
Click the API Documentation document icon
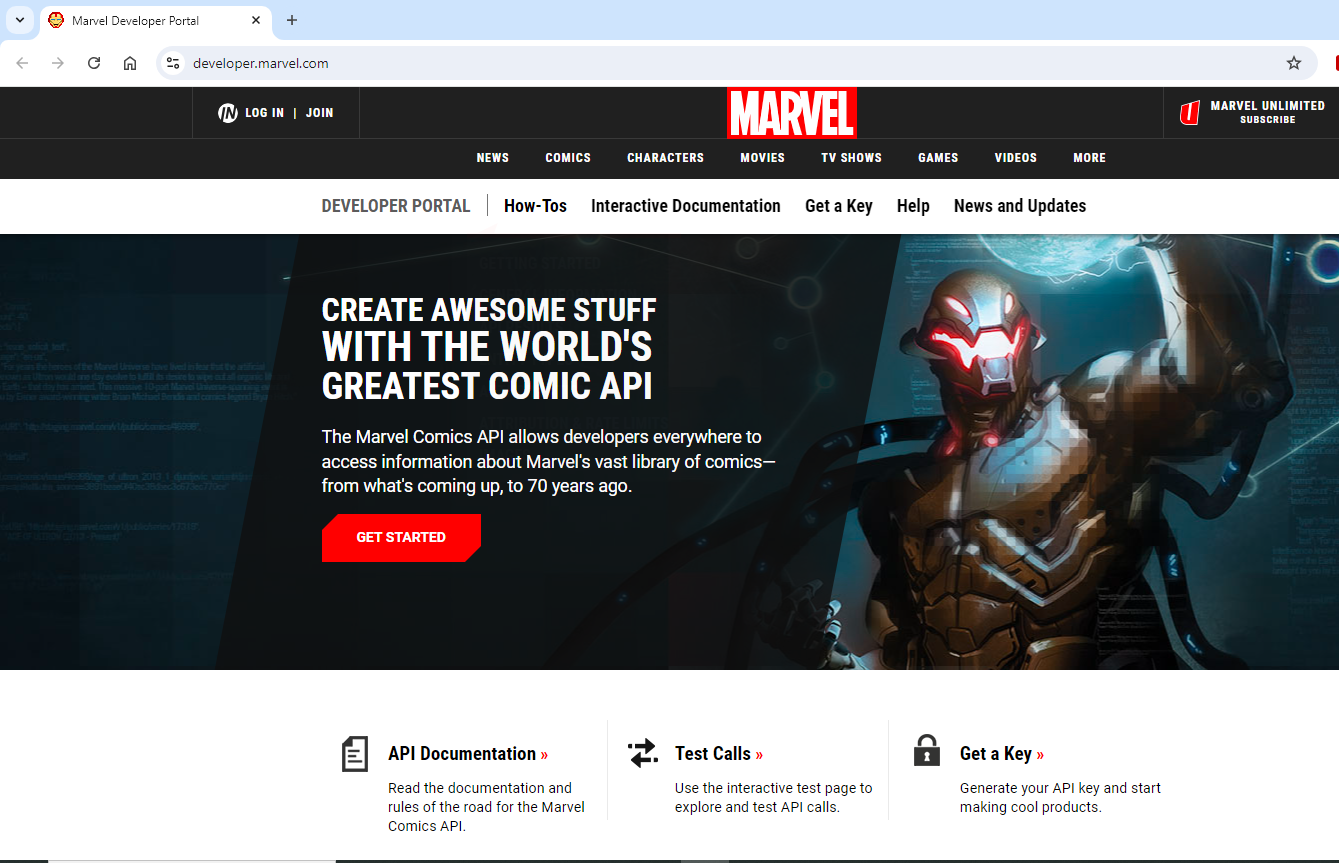click(355, 754)
